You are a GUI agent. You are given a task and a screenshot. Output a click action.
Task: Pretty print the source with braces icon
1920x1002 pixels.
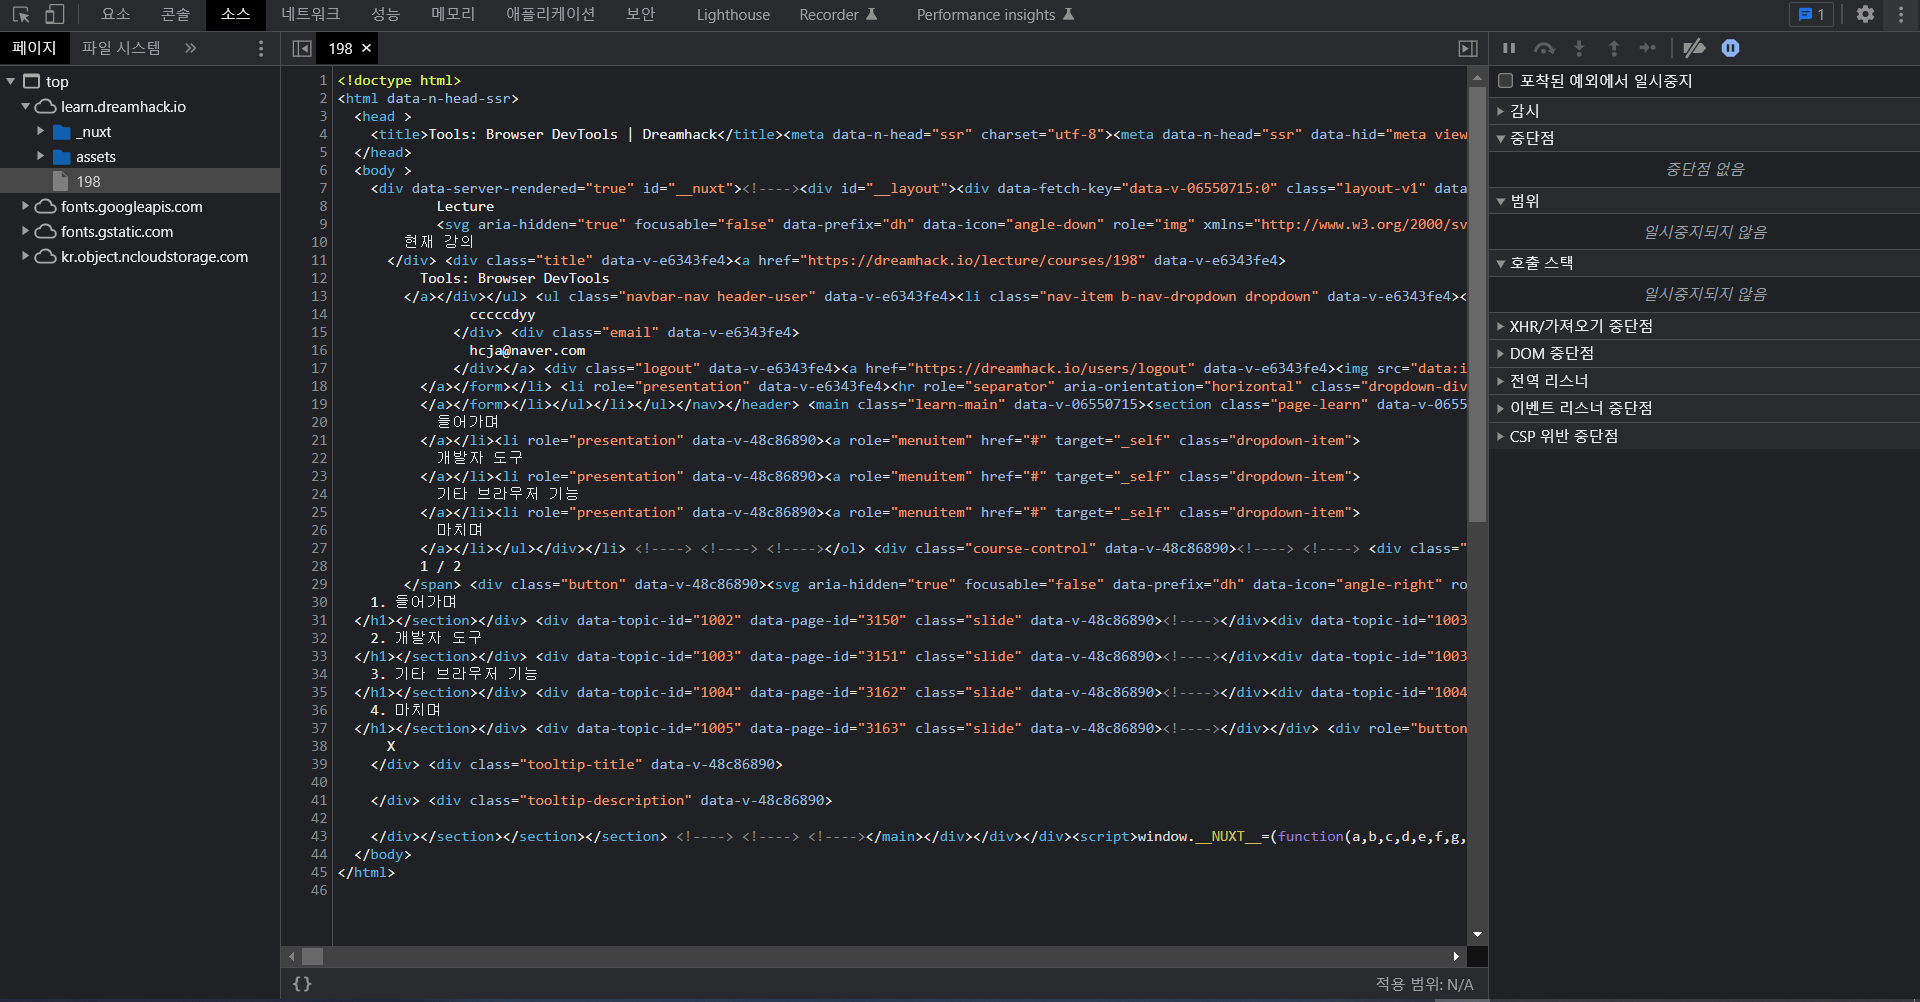pyautogui.click(x=302, y=984)
